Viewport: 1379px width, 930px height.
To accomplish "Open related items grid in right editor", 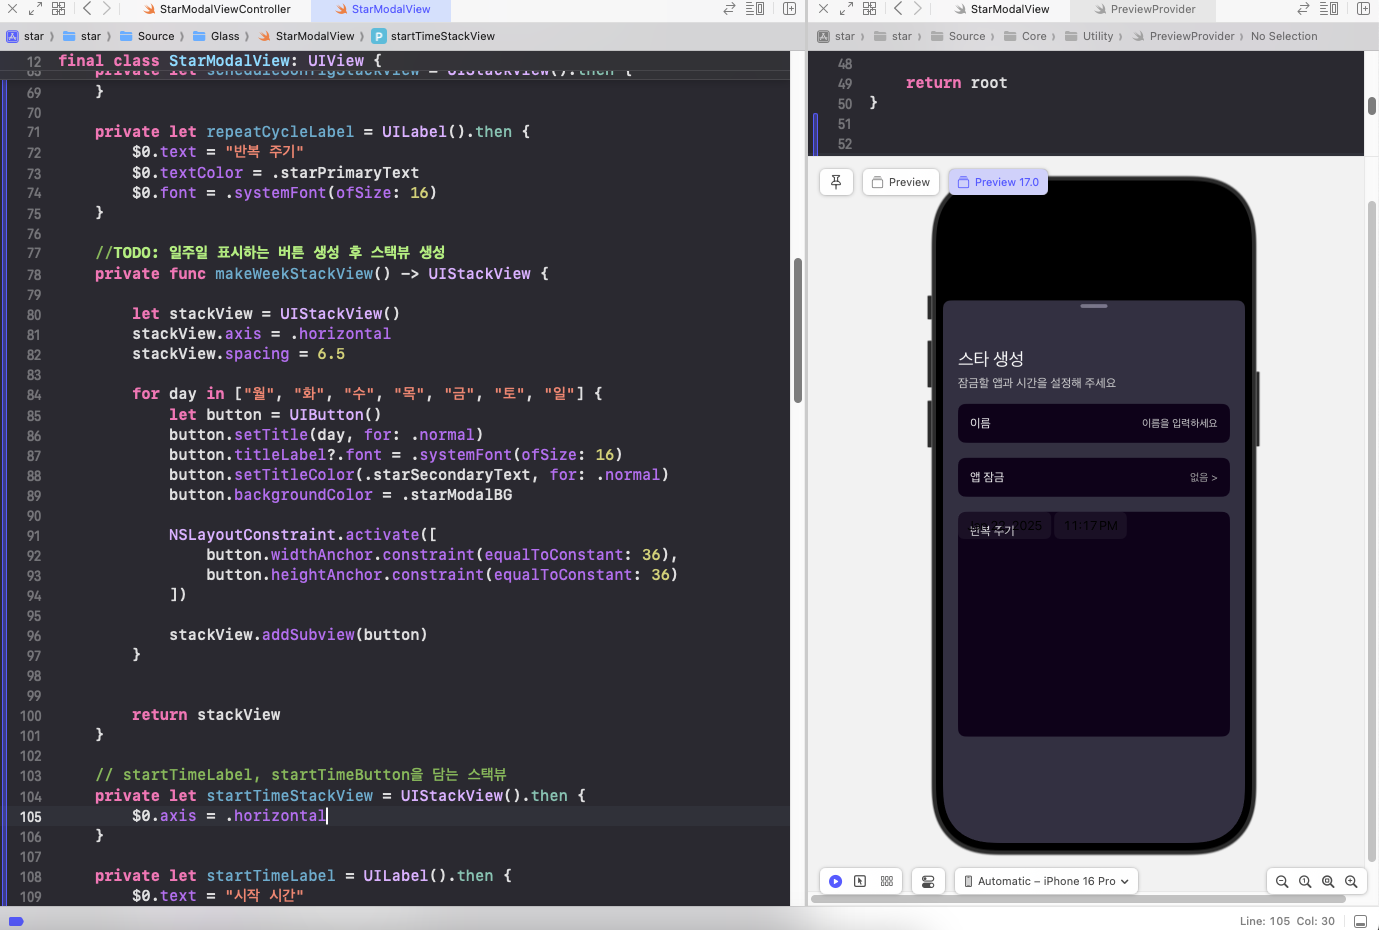I will 870,9.
